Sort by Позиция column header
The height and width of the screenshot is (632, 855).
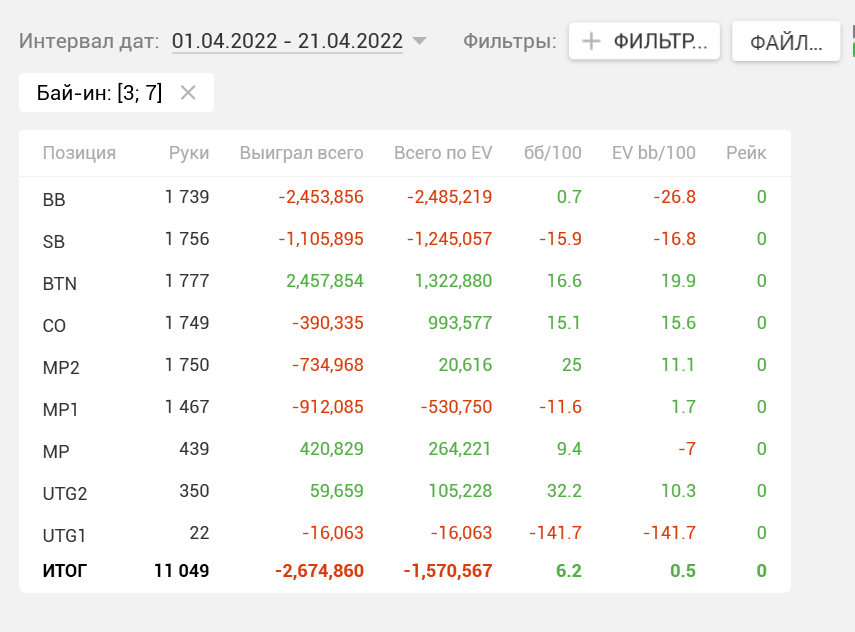(79, 153)
